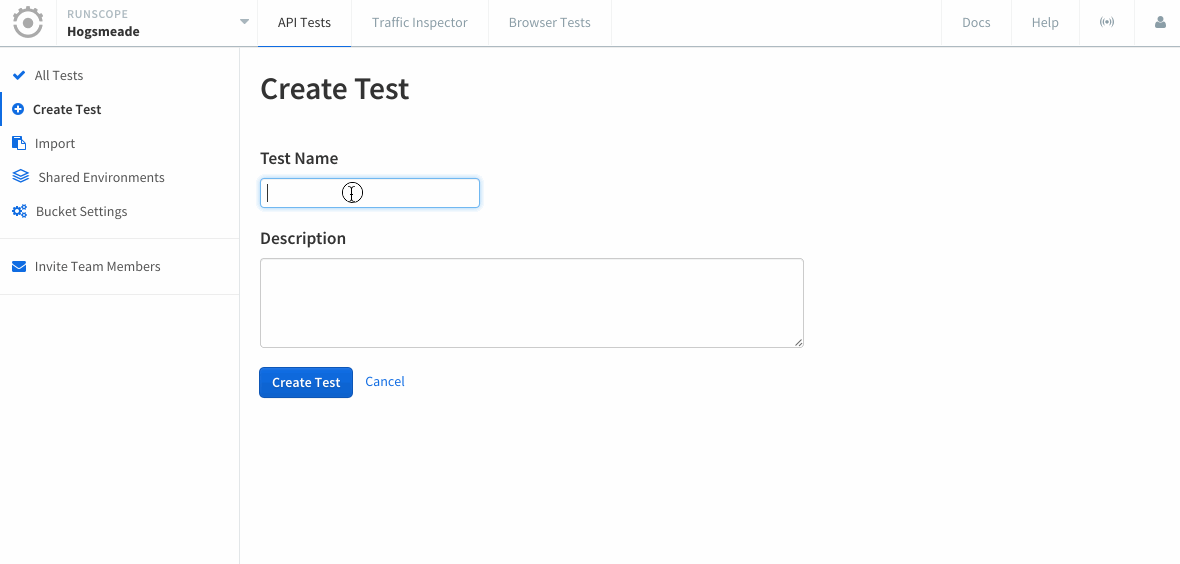Select the API Tests tab
1180x564 pixels.
(x=304, y=23)
